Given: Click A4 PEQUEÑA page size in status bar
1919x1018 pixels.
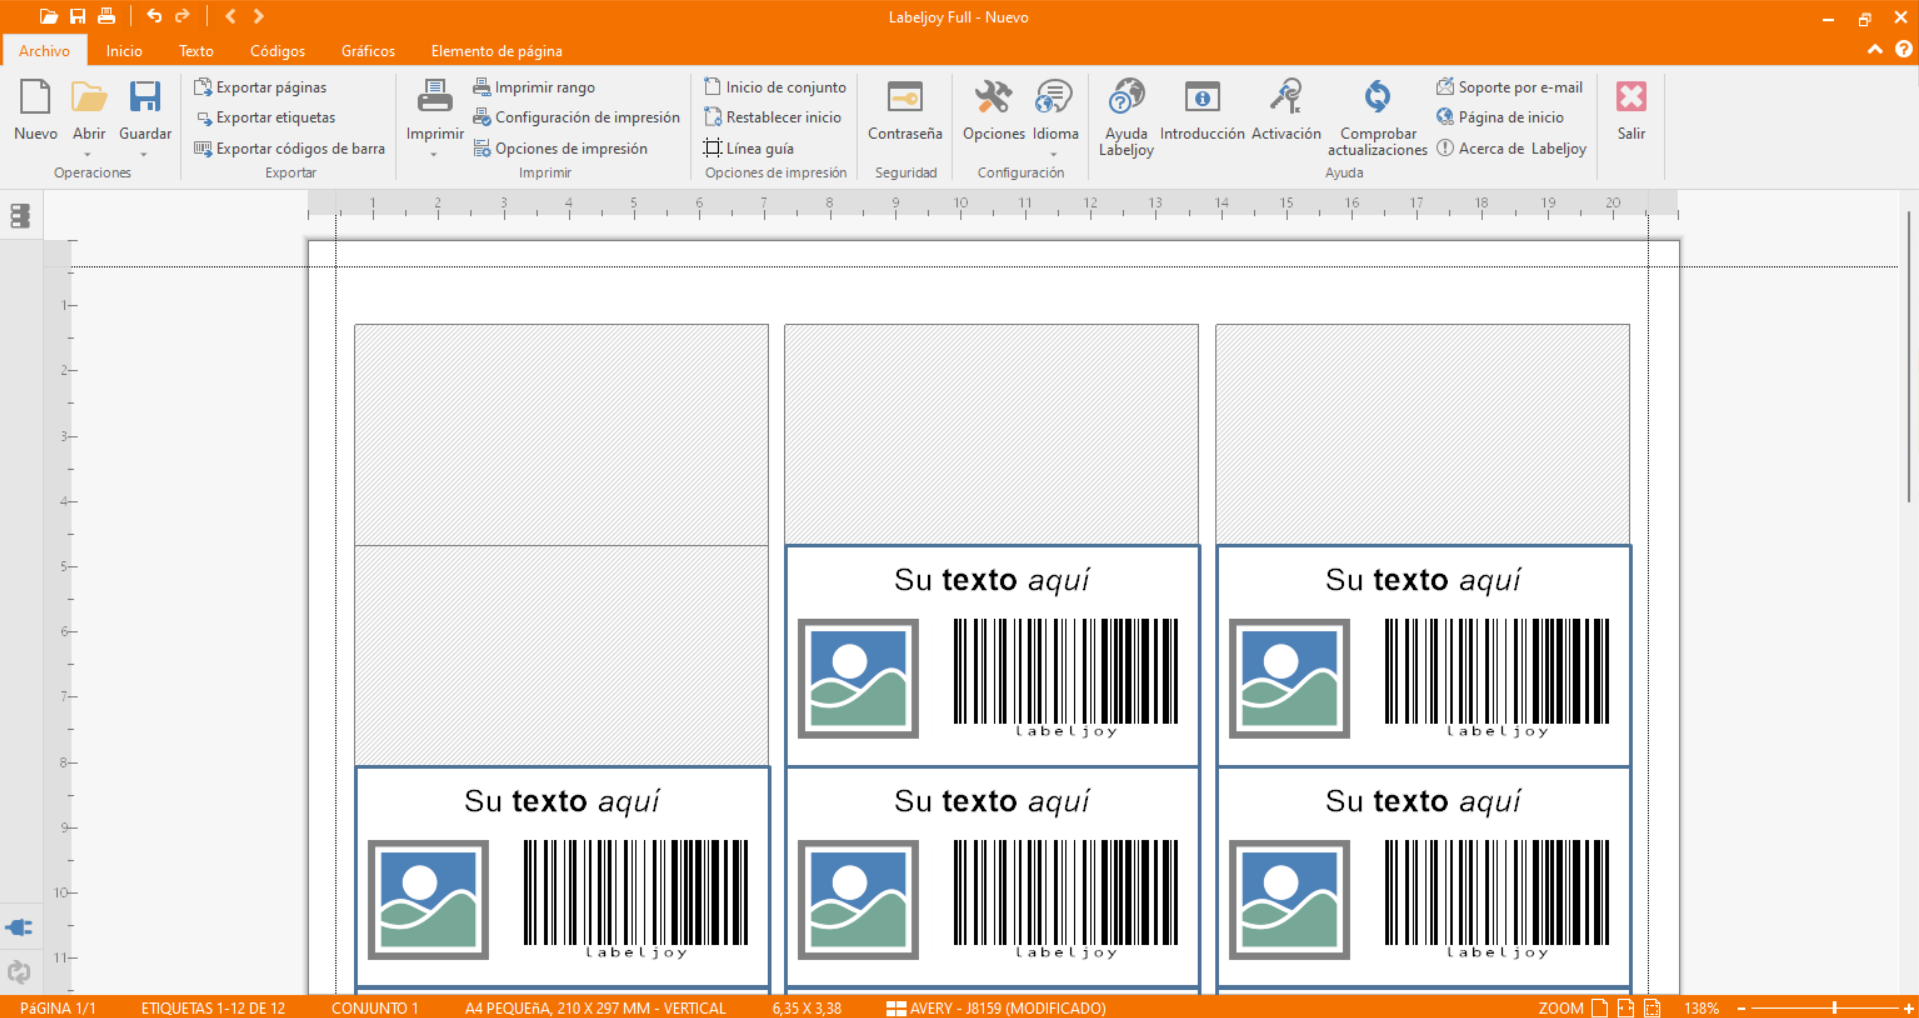Looking at the screenshot, I should (x=596, y=1008).
